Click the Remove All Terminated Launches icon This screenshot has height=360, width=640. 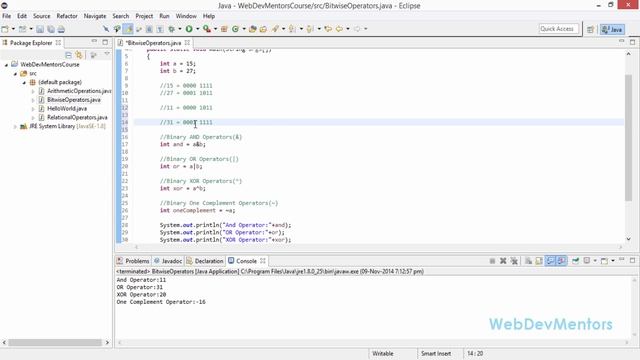514,261
